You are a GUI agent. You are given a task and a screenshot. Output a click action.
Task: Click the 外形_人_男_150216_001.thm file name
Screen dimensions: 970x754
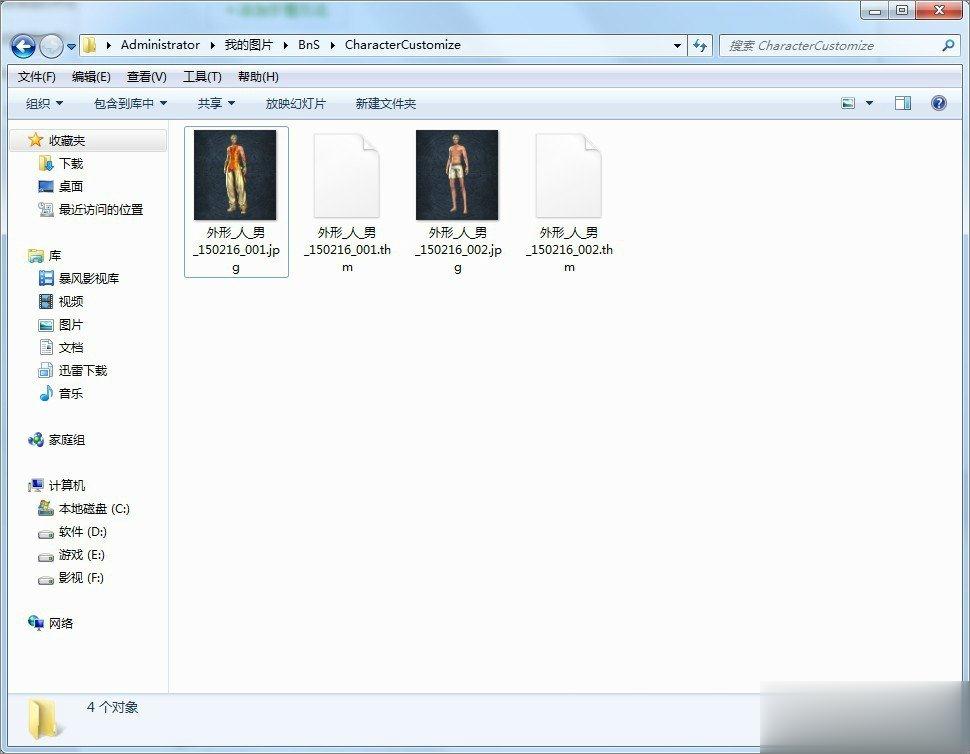click(347, 250)
